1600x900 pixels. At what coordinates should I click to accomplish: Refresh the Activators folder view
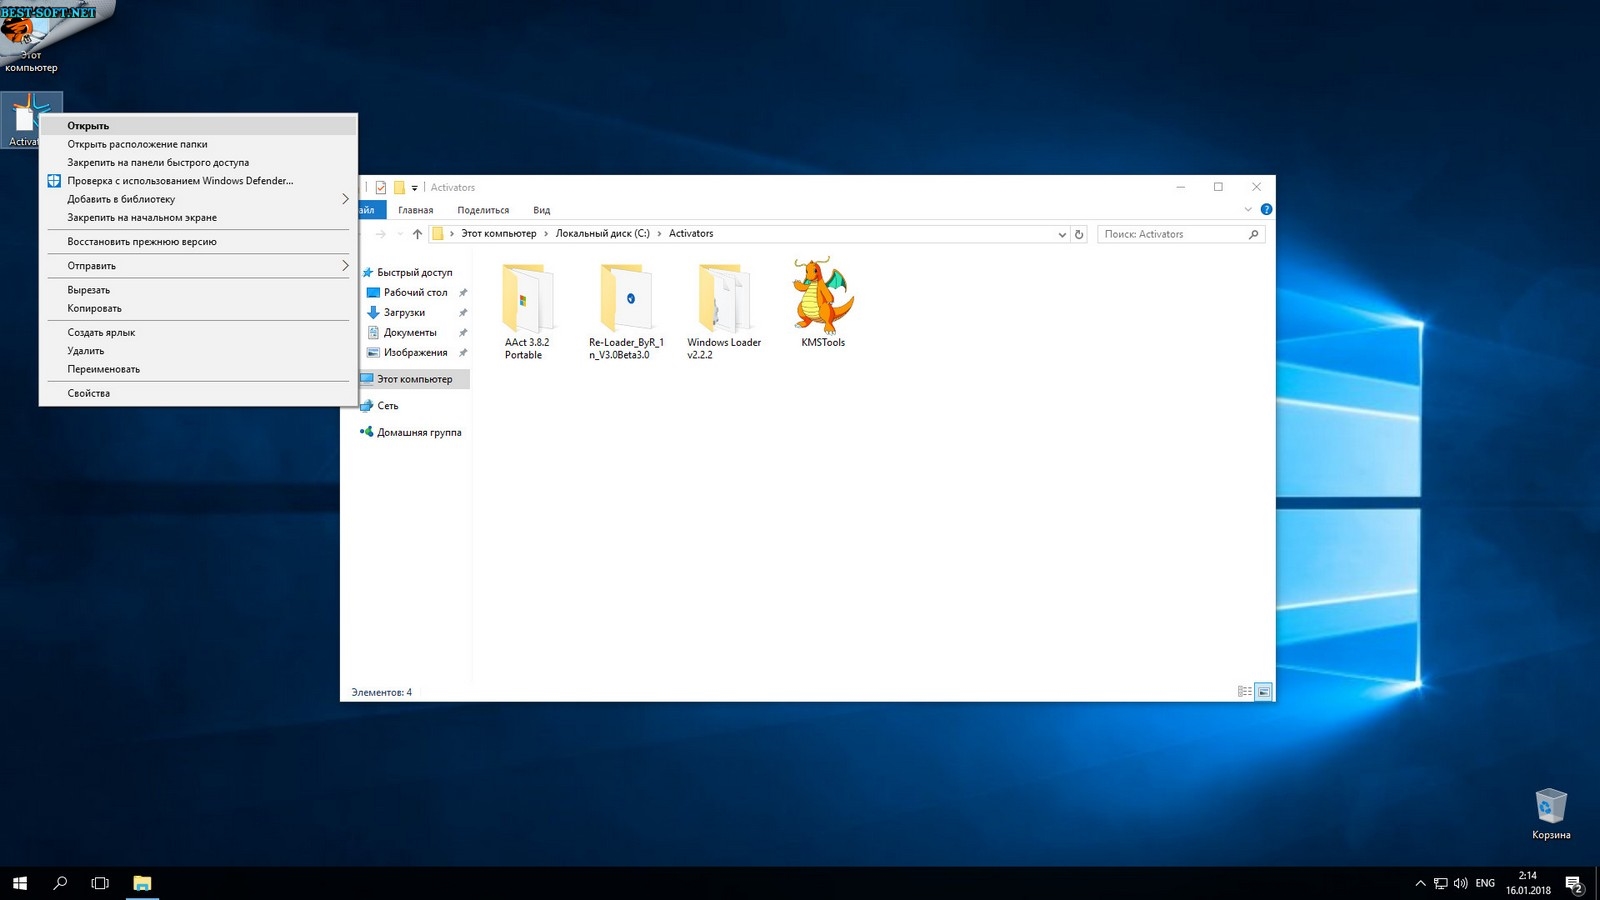pyautogui.click(x=1079, y=234)
